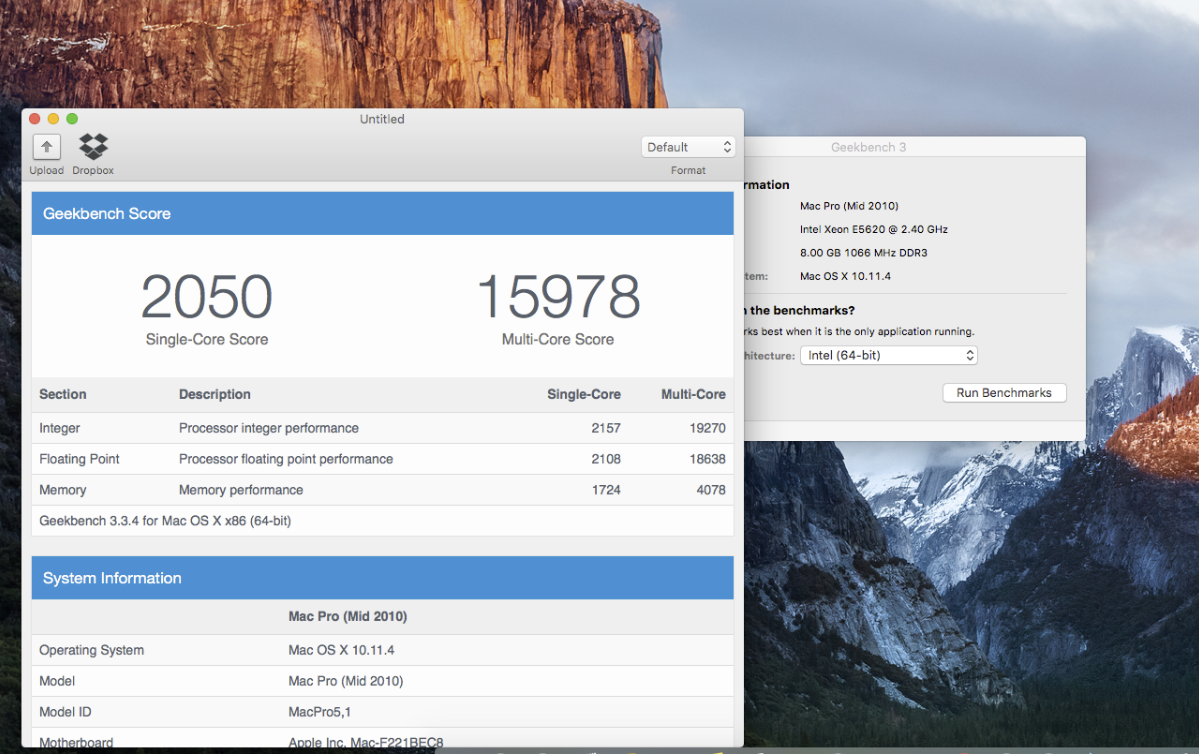Click Integer multi-core value 19270
1199x754 pixels.
[x=707, y=428]
